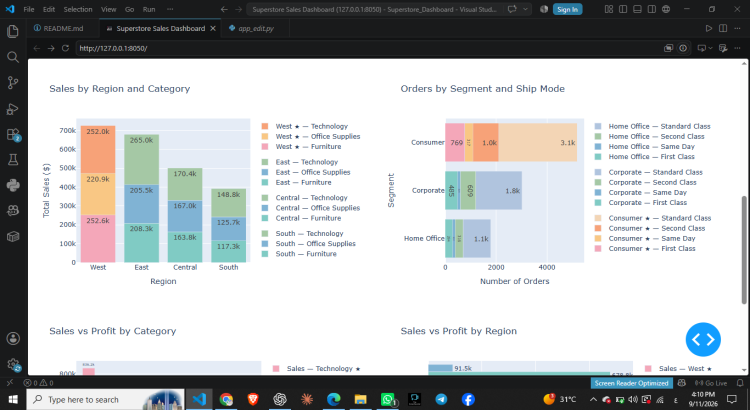
Task: Toggle 'Central — Technology' legend trace
Action: point(304,198)
